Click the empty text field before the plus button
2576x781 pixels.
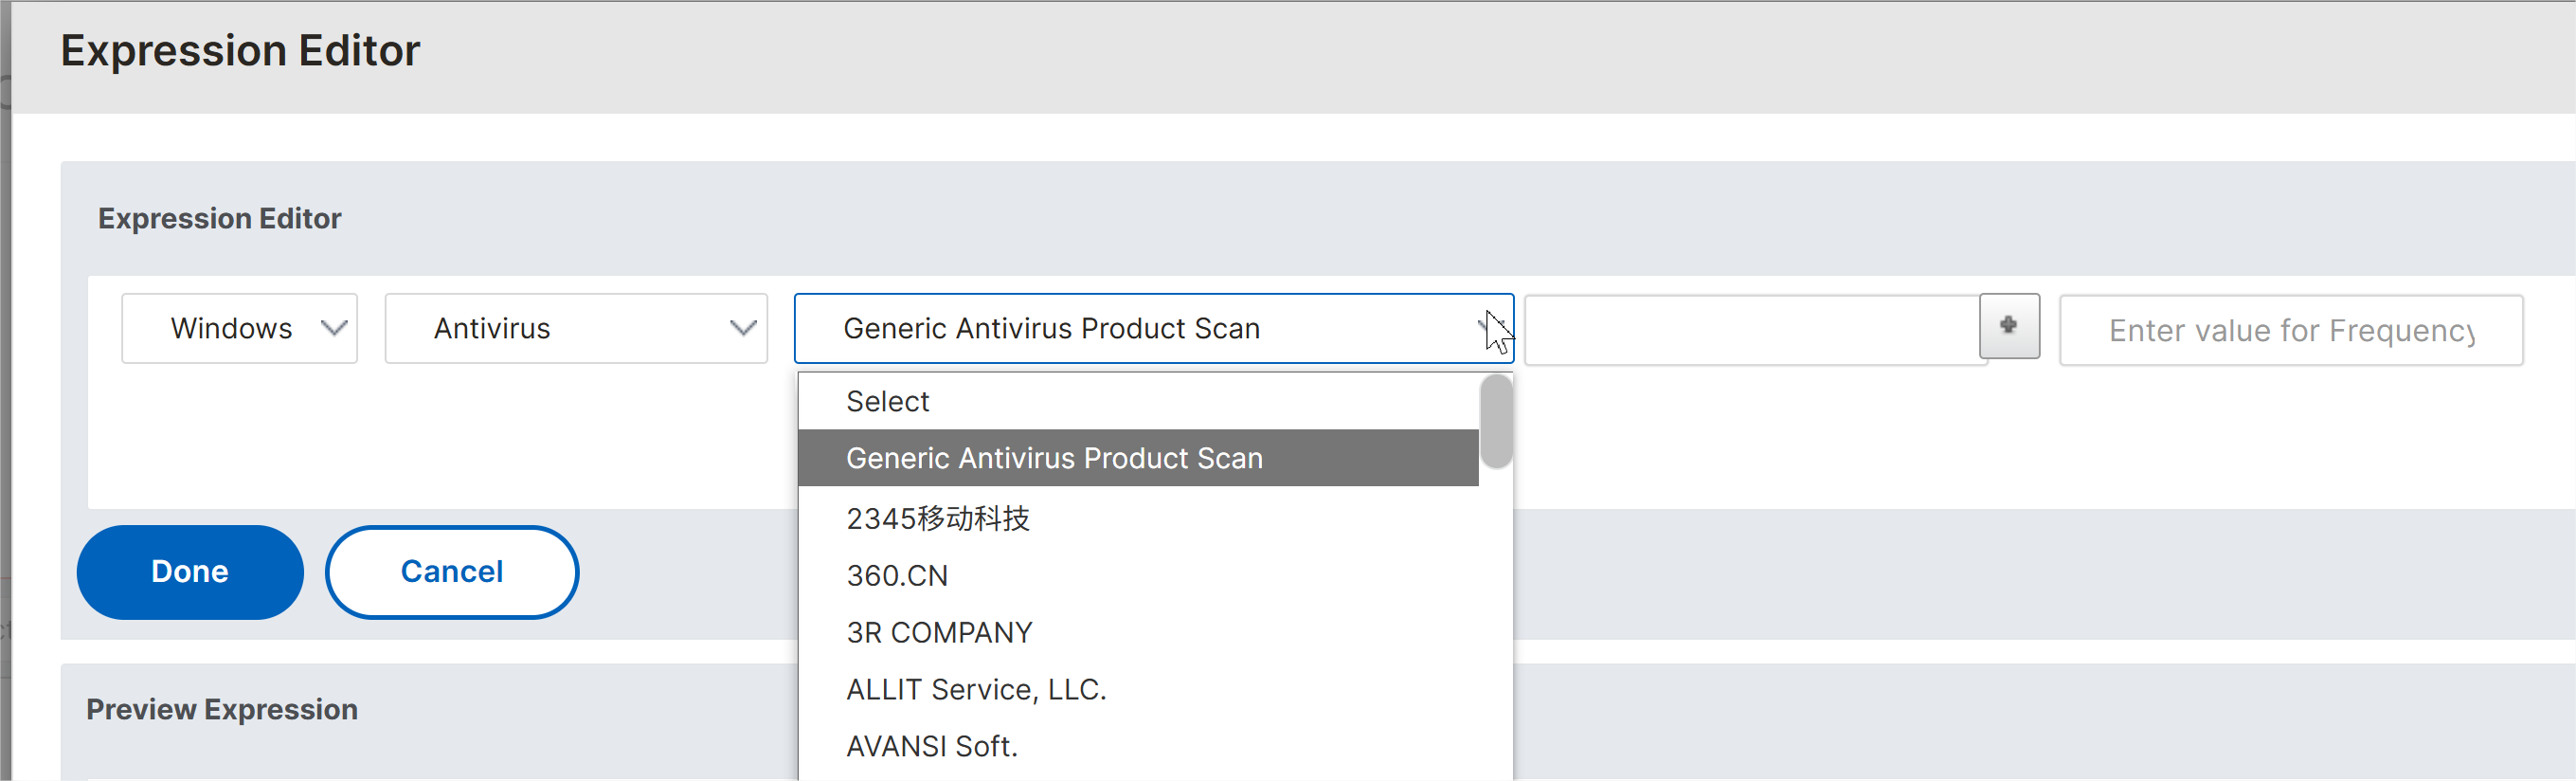coord(1752,330)
